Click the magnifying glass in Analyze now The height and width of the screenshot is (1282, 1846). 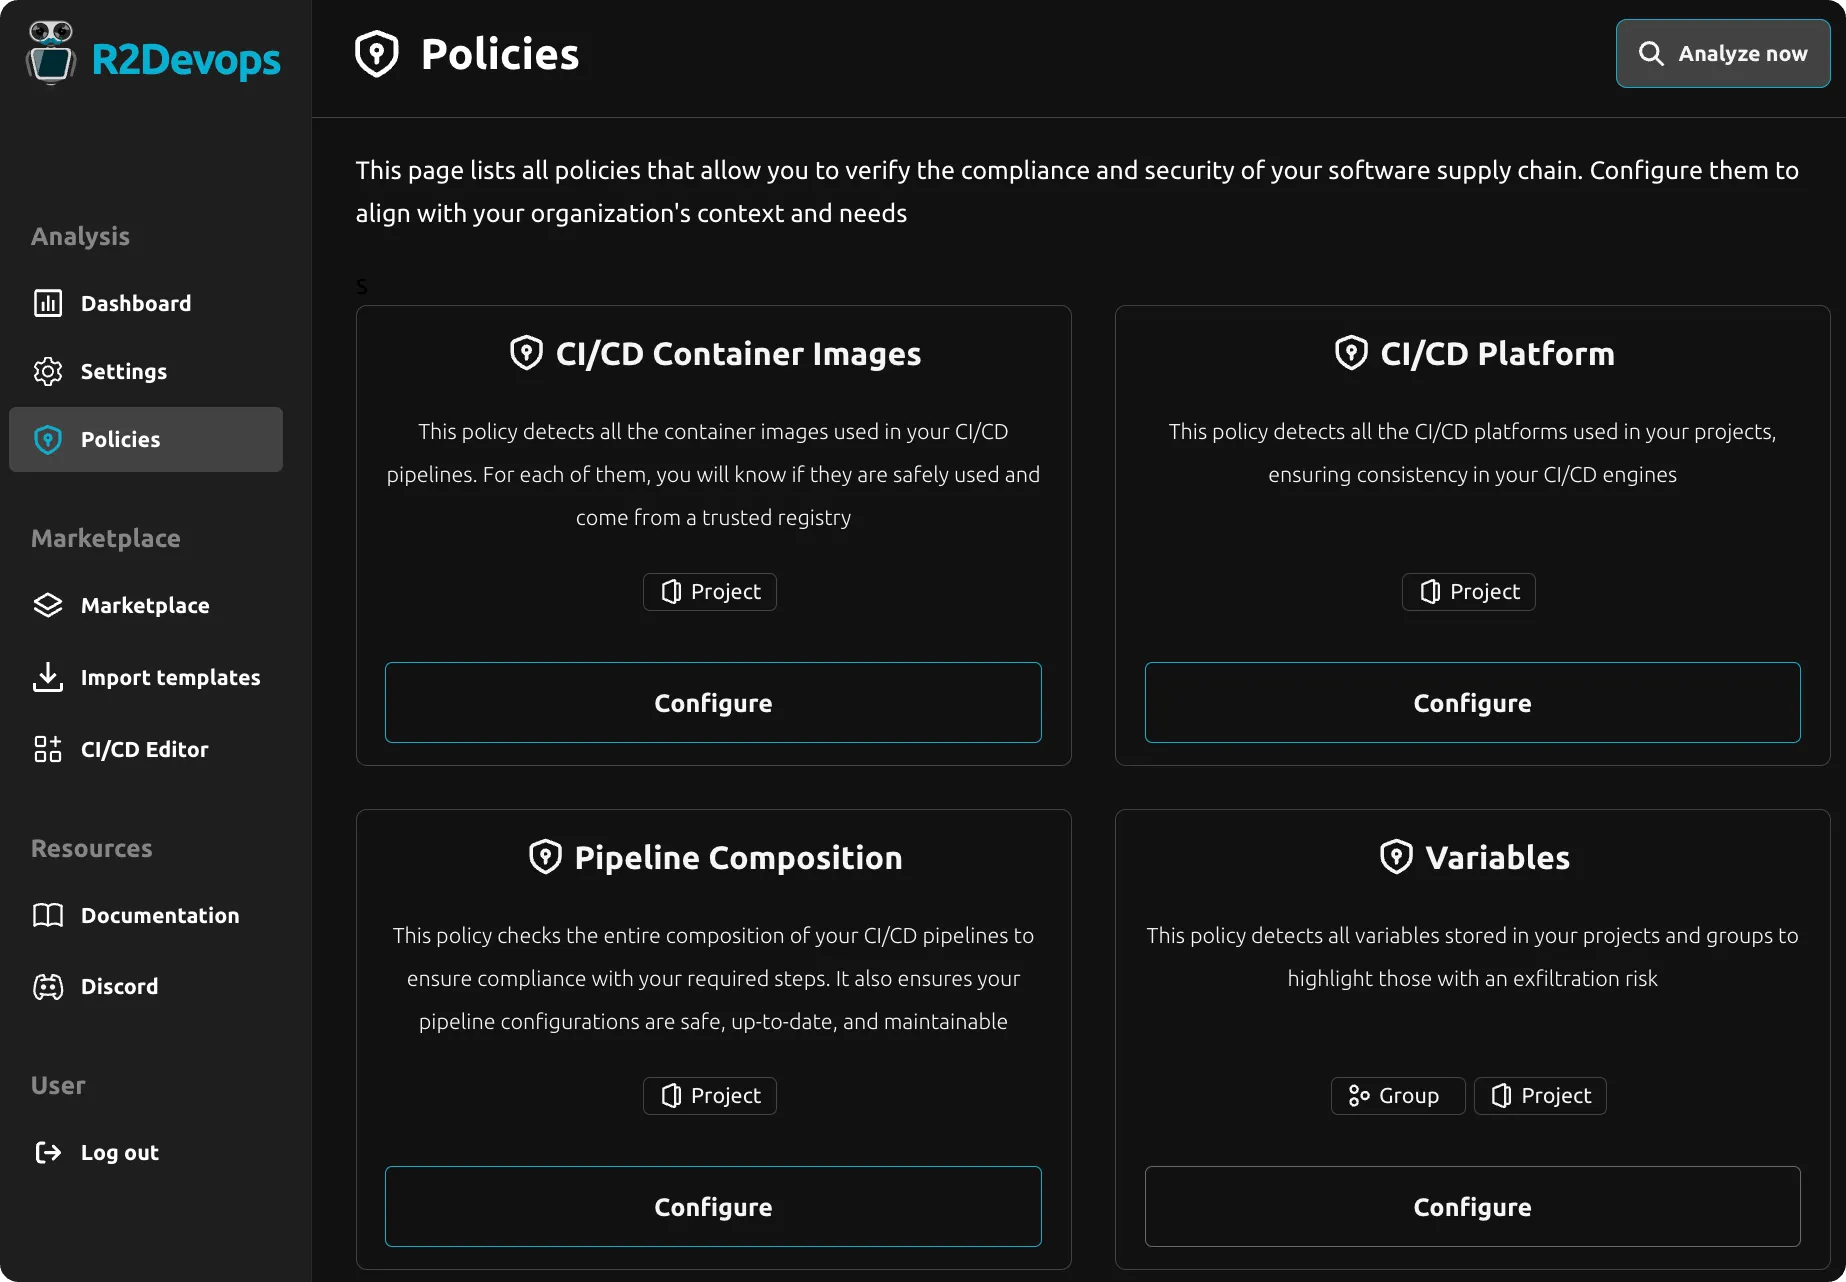click(x=1651, y=53)
